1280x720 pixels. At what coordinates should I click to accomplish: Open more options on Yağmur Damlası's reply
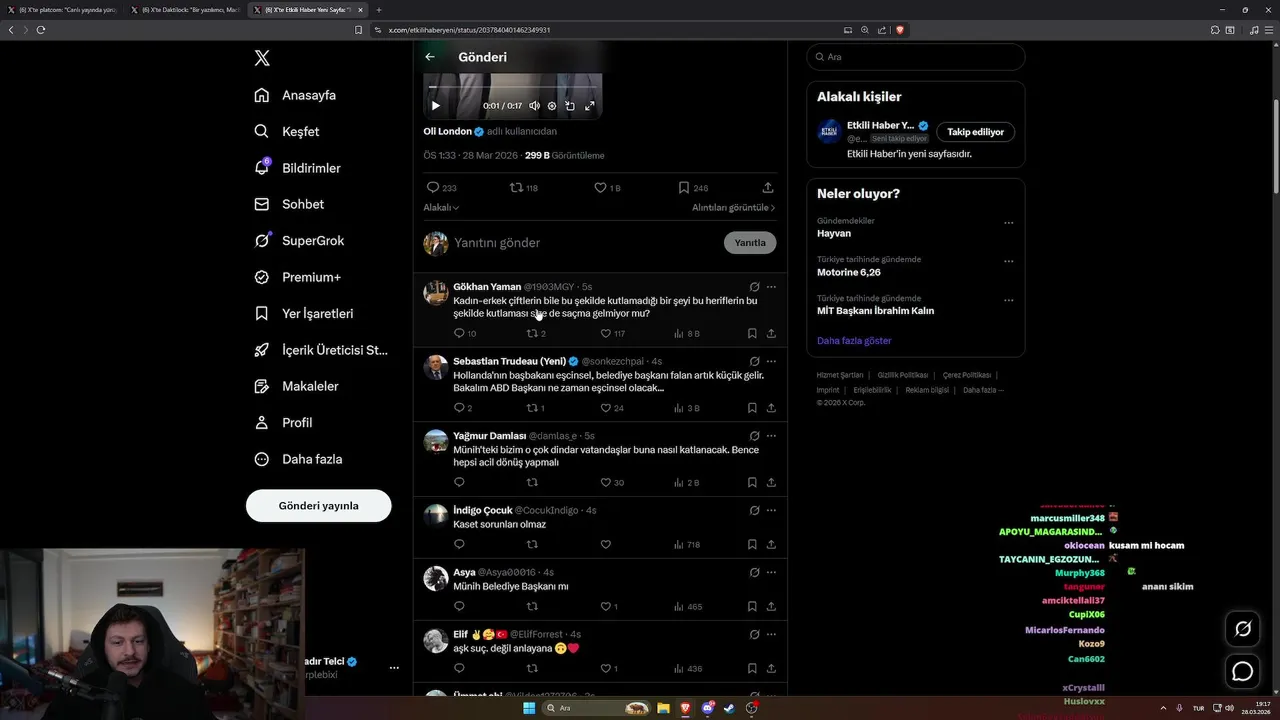tap(771, 436)
